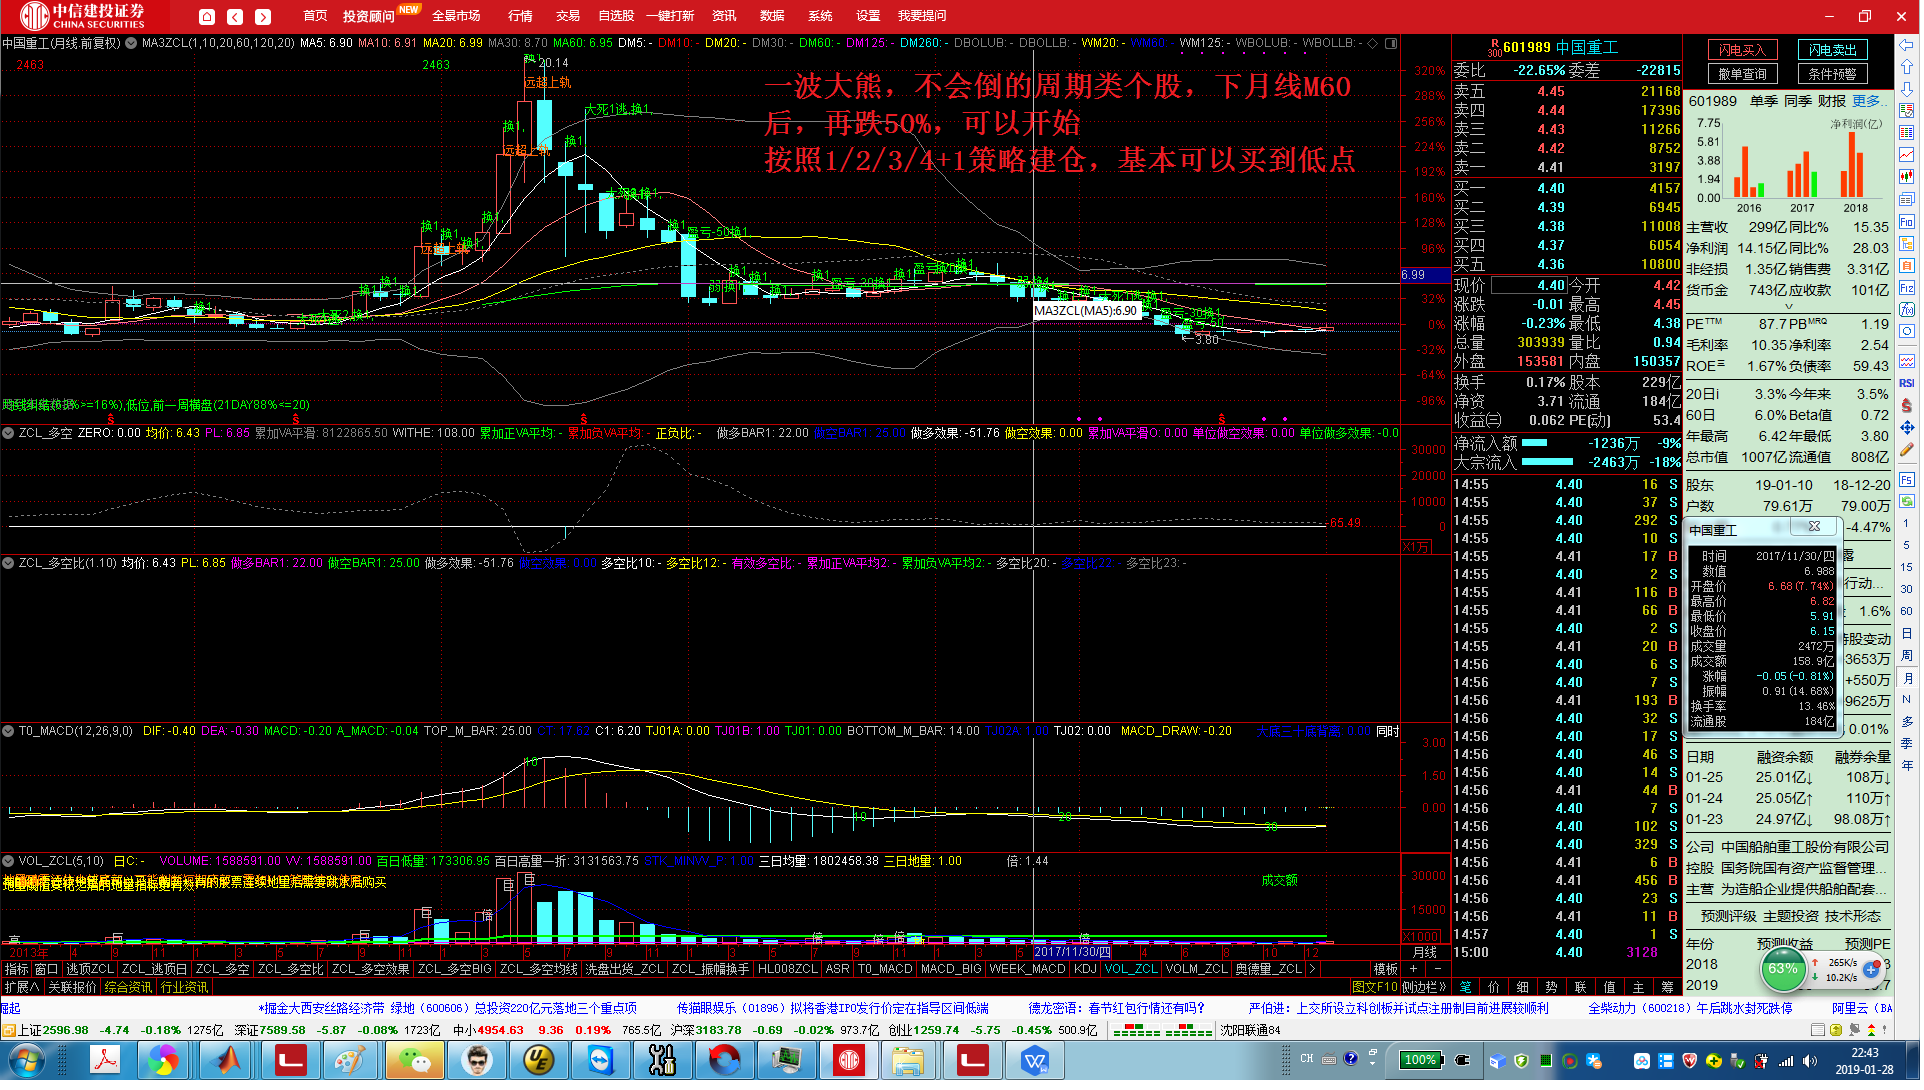Click the left arrow icon in right sidebar
The image size is (1924, 1090).
(1907, 45)
